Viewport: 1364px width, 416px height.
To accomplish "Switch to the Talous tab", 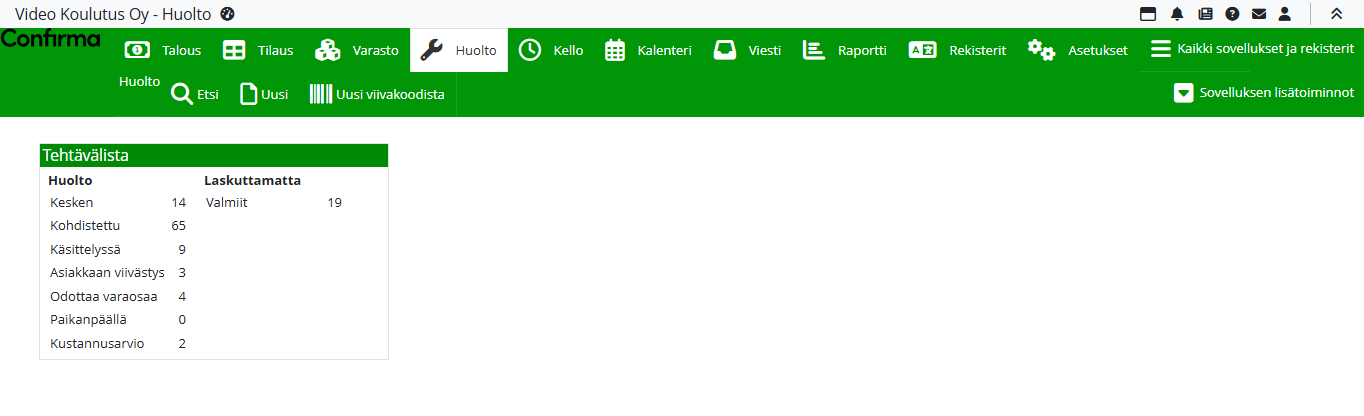I will pos(162,50).
